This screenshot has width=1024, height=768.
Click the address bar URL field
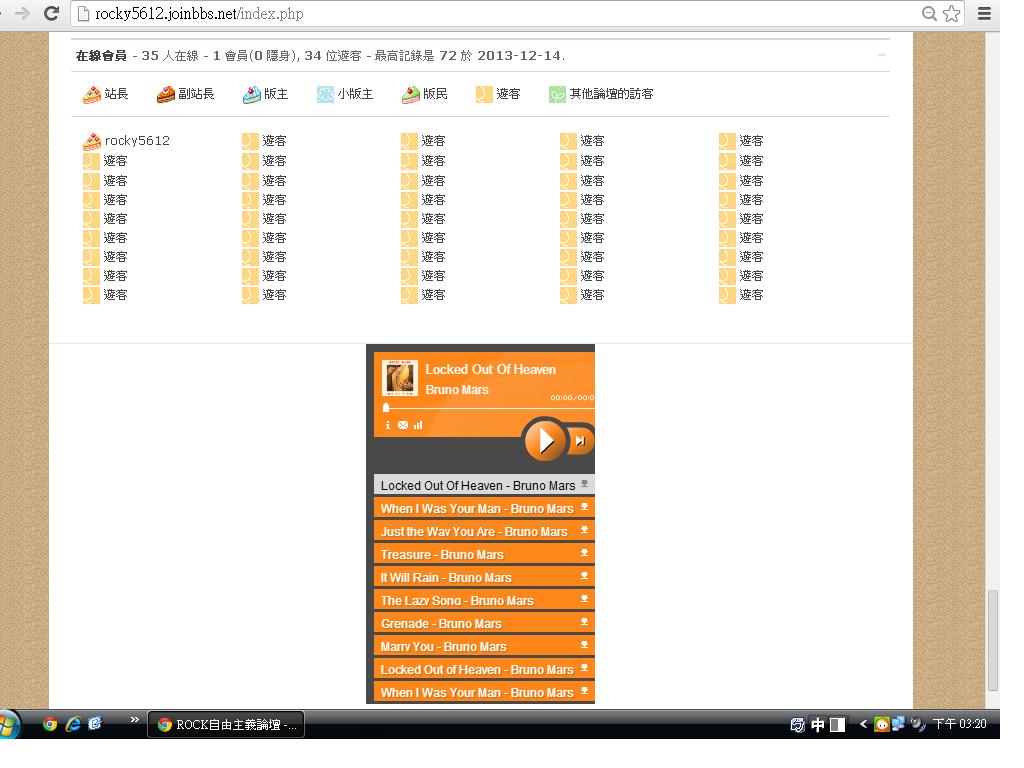500,14
